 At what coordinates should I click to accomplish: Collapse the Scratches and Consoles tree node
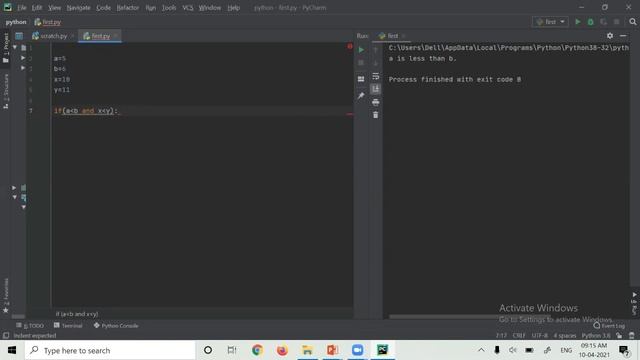pyautogui.click(x=15, y=197)
